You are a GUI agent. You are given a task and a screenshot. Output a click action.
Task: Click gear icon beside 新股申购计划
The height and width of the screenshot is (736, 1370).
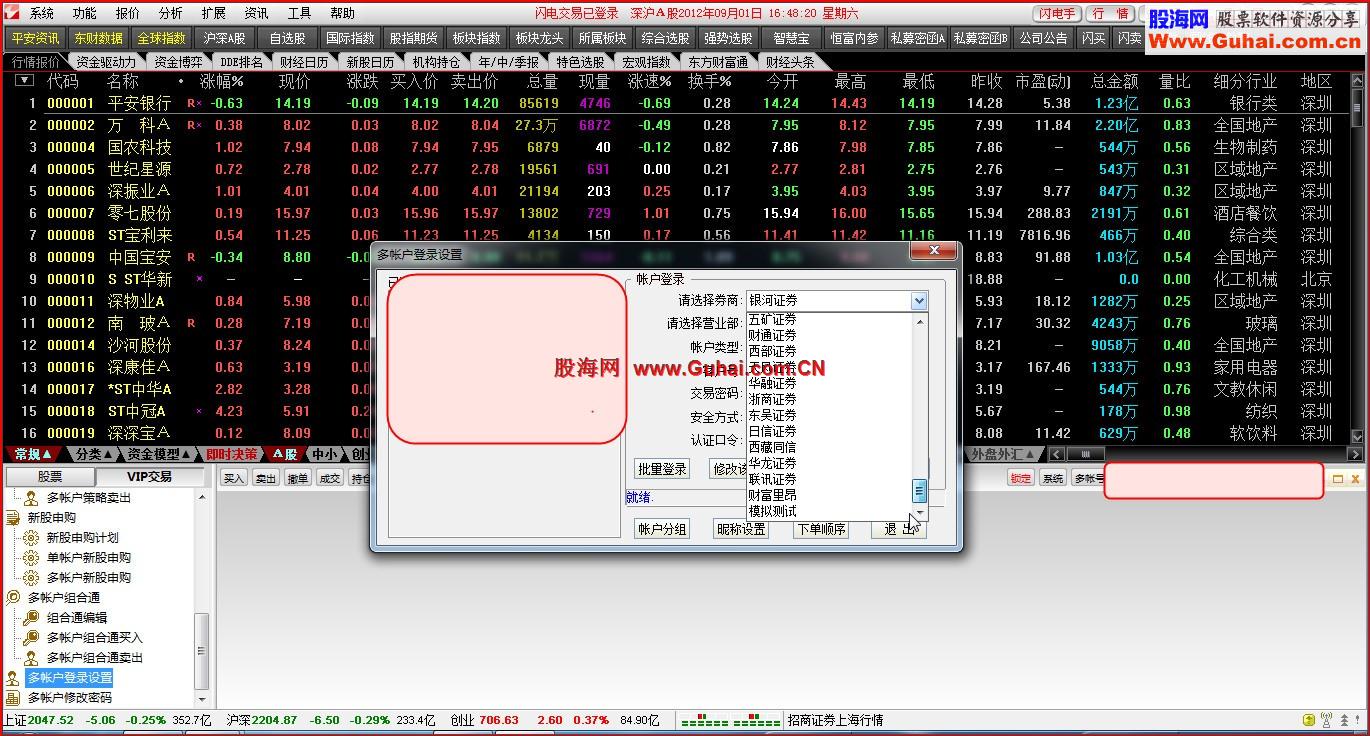31,537
